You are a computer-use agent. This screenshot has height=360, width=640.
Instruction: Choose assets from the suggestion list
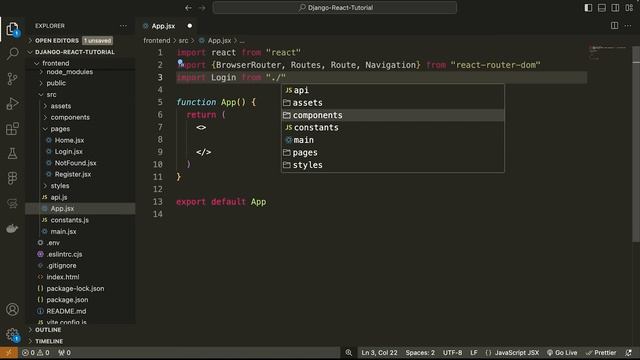393,103
